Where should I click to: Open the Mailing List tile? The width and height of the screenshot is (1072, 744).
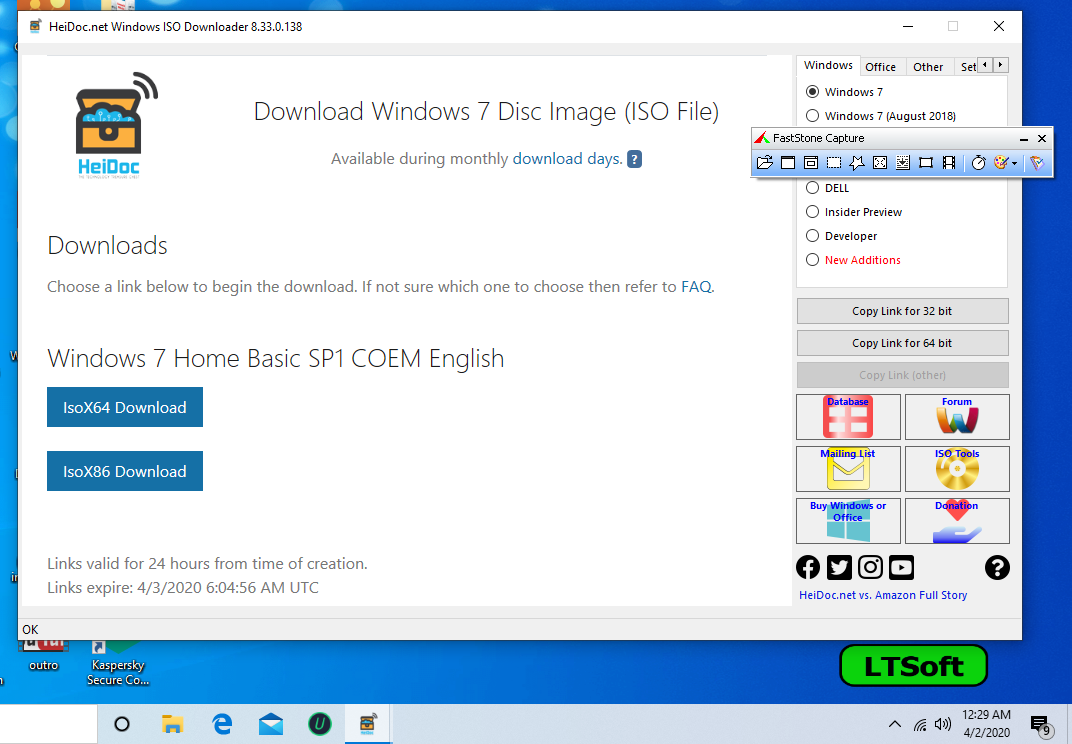coord(848,468)
